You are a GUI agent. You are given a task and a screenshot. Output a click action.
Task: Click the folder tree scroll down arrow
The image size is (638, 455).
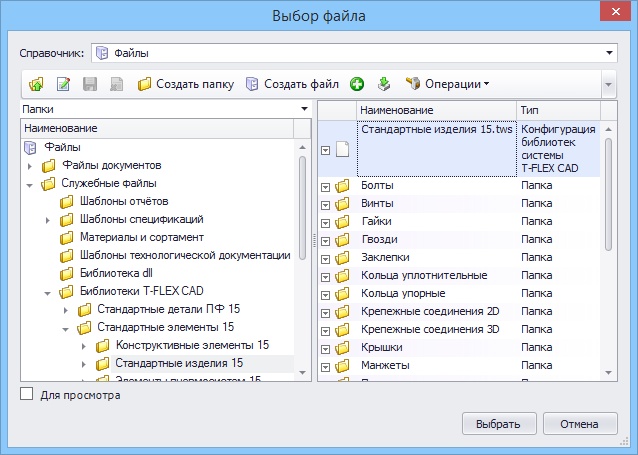pos(302,372)
